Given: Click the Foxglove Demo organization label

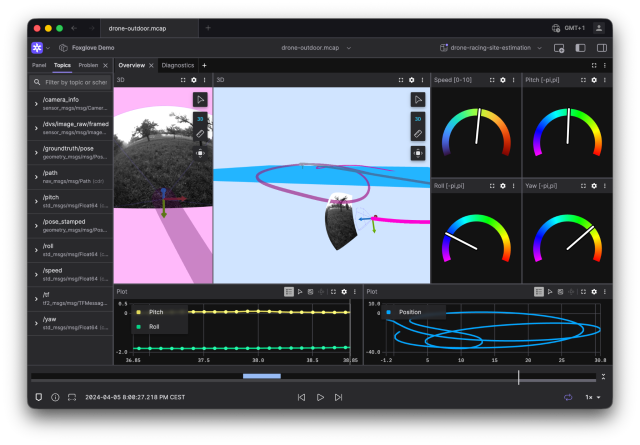Looking at the screenshot, I should pyautogui.click(x=92, y=47).
